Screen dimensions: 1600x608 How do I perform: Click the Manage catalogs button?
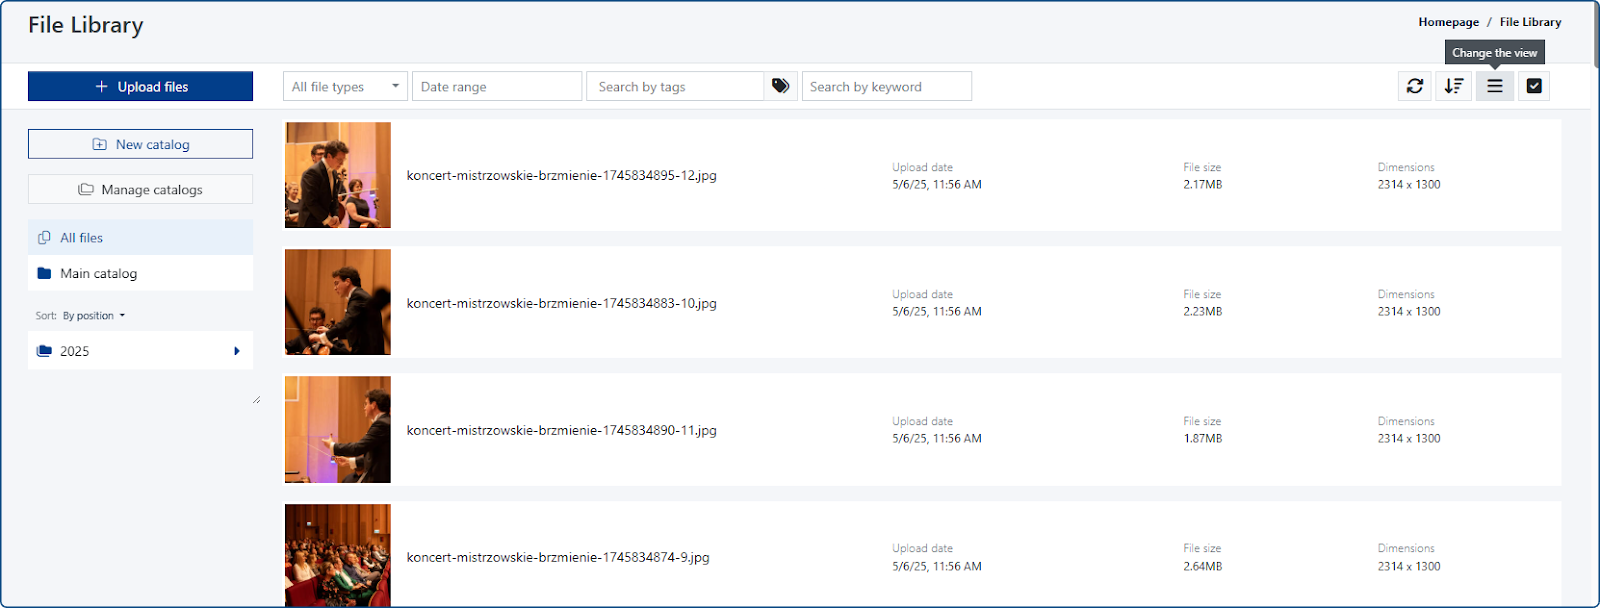[140, 190]
